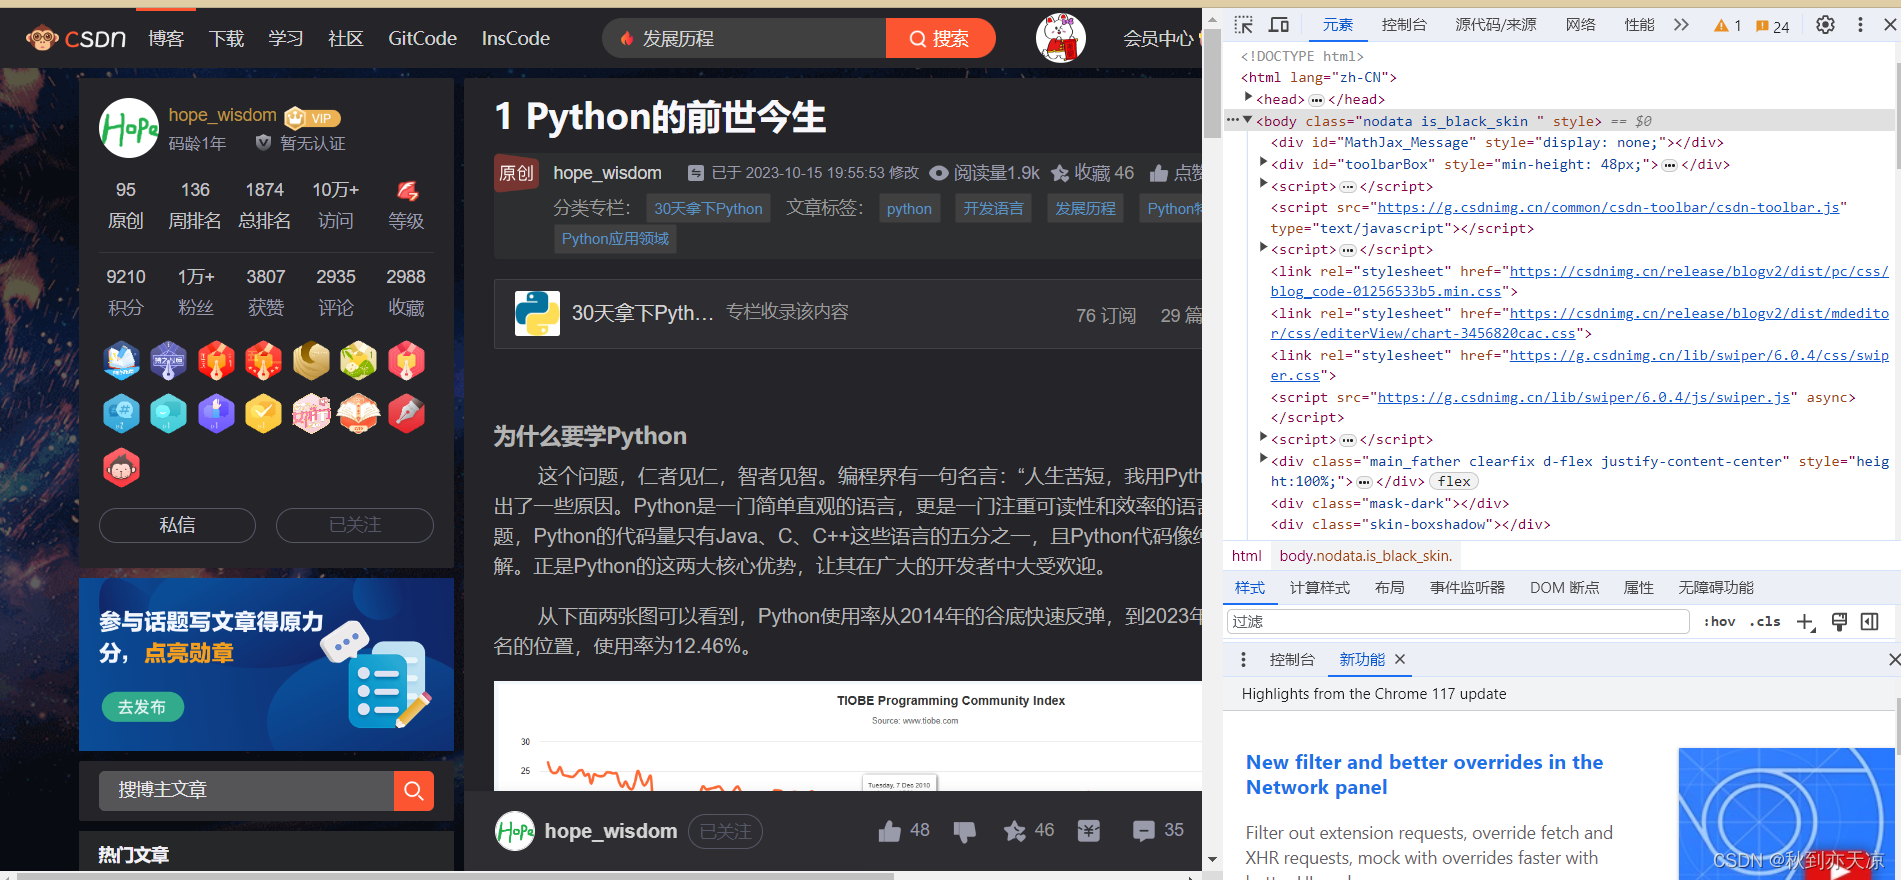The width and height of the screenshot is (1901, 880).
Task: Click the thumbs-up icon showing 48
Action: point(889,831)
